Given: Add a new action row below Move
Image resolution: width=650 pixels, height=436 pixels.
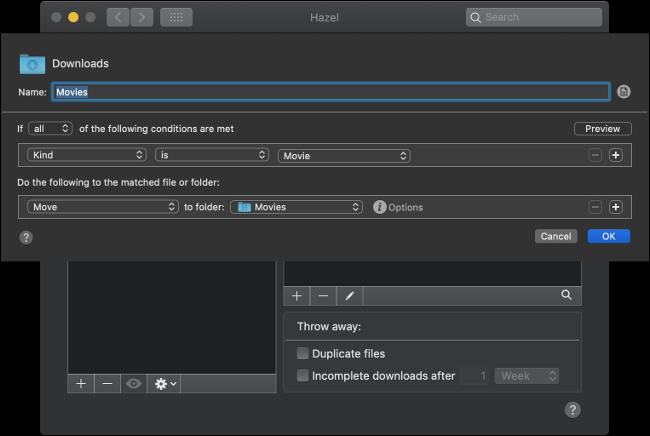Looking at the screenshot, I should pyautogui.click(x=616, y=207).
